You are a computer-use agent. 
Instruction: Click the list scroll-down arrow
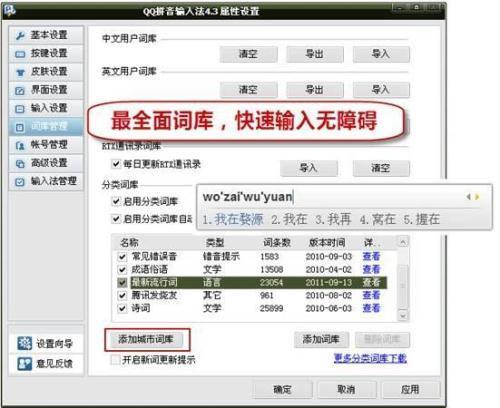point(403,316)
